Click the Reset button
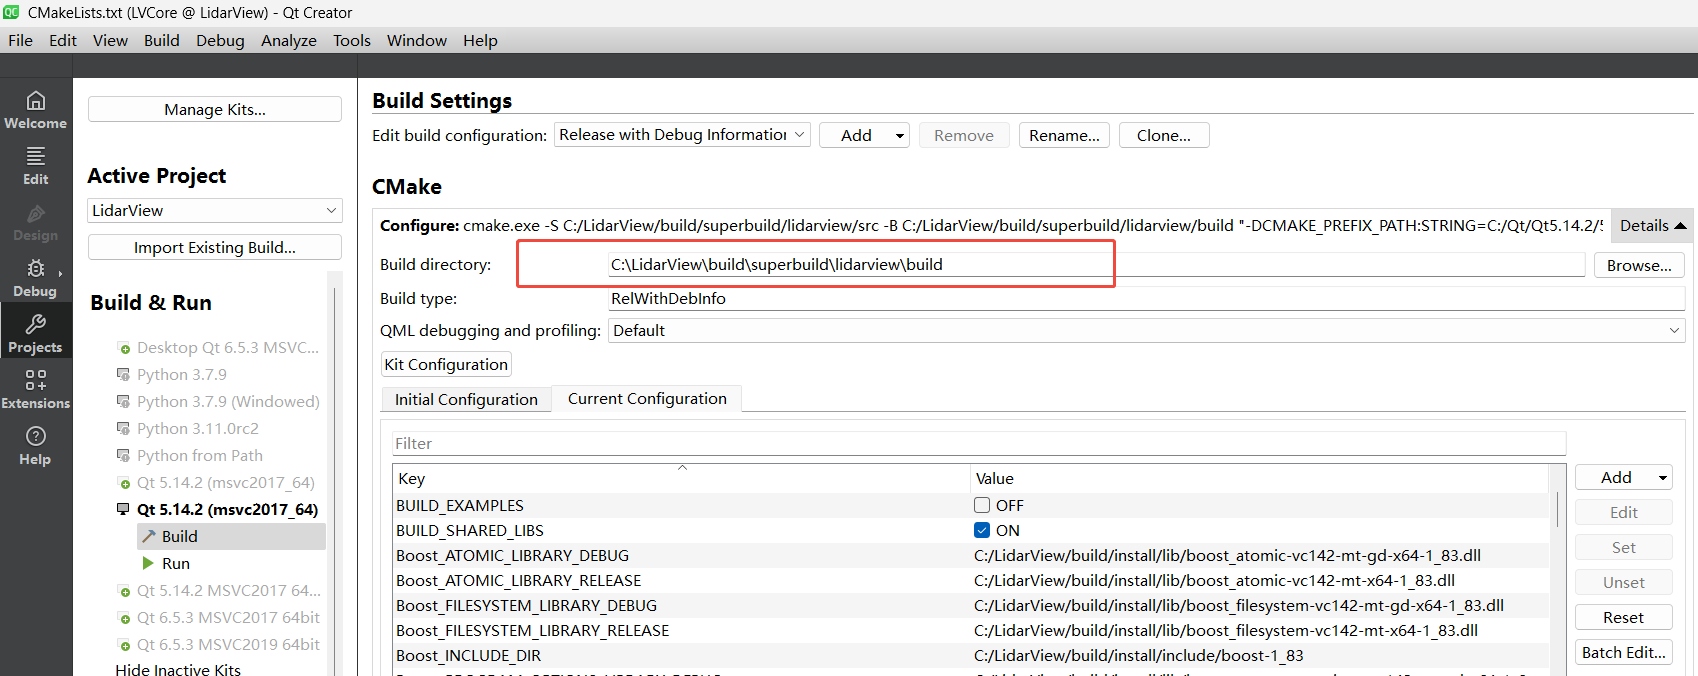This screenshot has height=676, width=1698. [x=1623, y=617]
